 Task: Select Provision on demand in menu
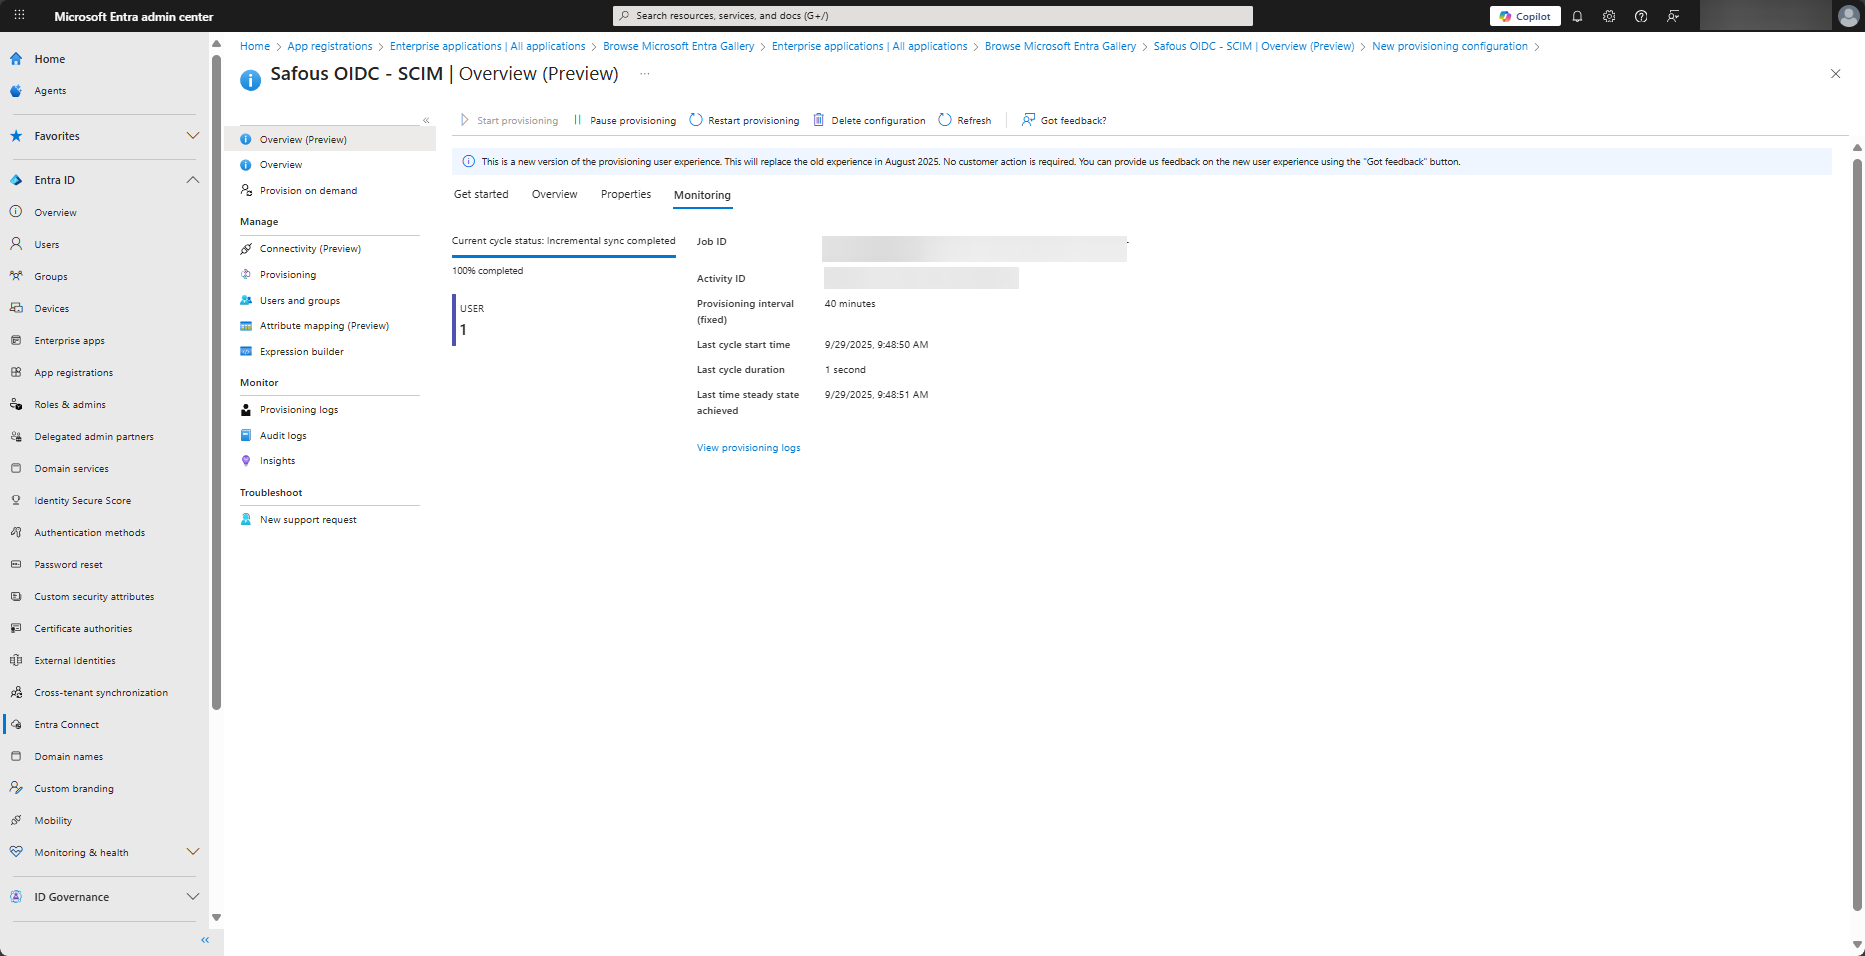[308, 191]
